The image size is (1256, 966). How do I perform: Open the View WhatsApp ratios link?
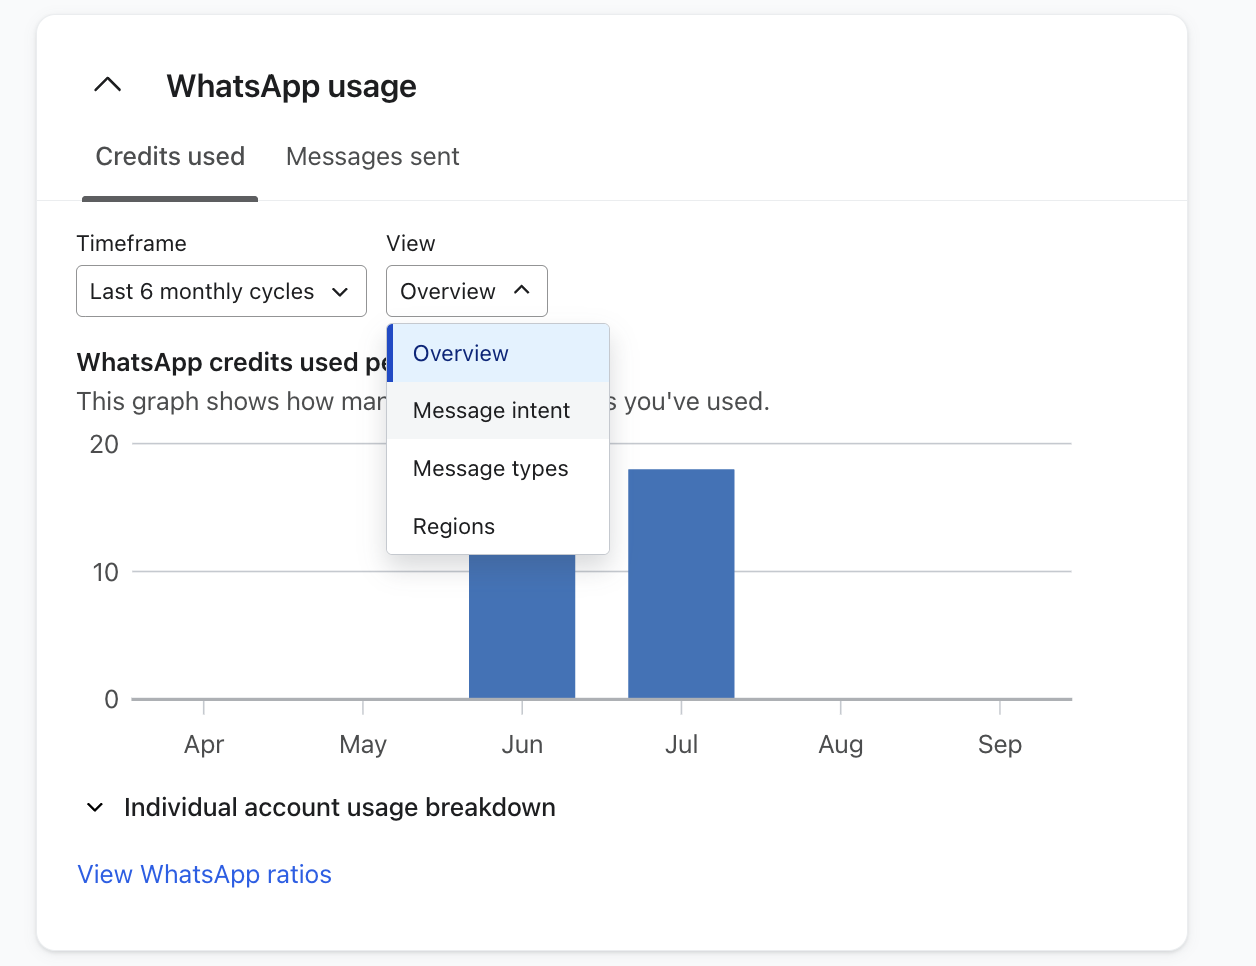[x=205, y=875]
